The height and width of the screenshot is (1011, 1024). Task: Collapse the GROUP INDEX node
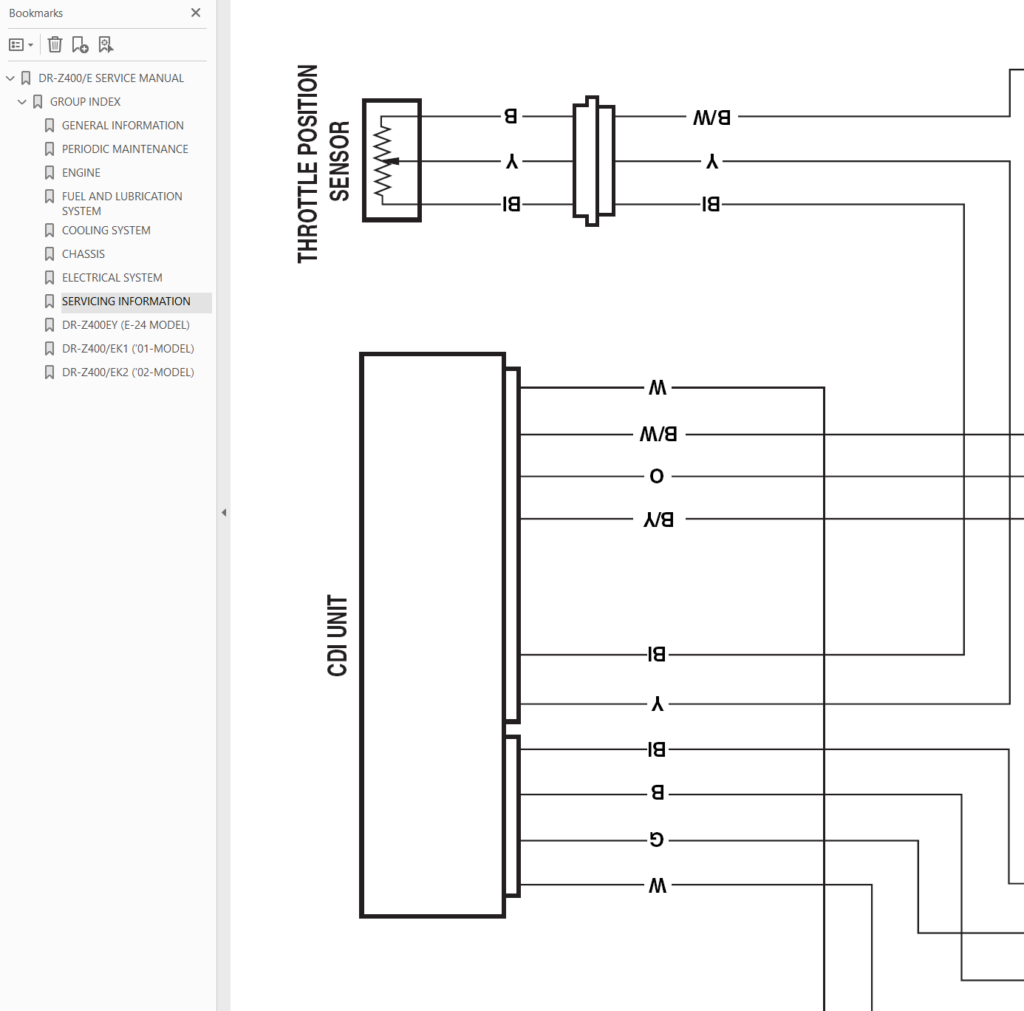(x=22, y=102)
